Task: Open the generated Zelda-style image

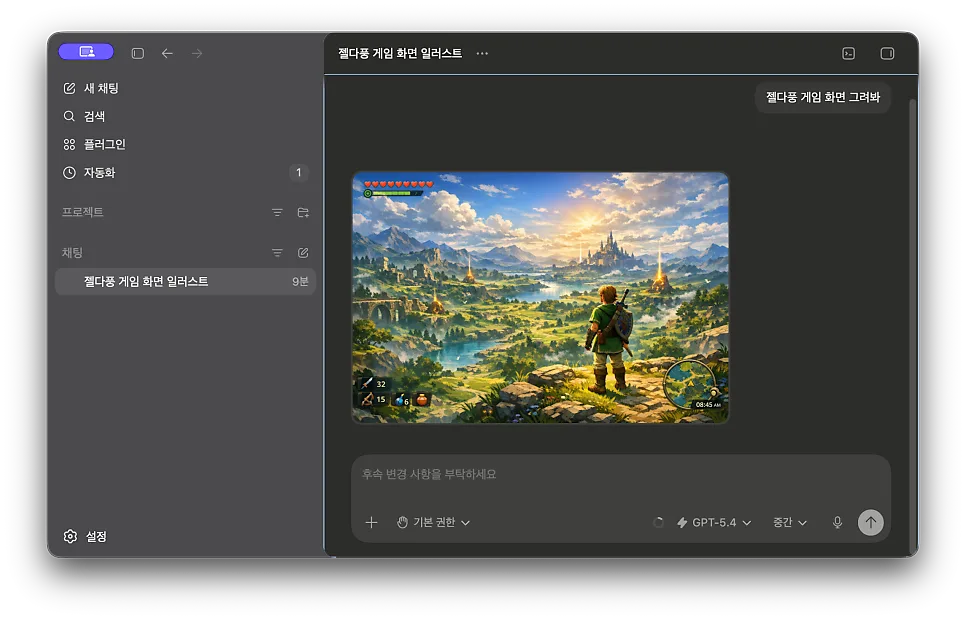Action: pyautogui.click(x=540, y=298)
